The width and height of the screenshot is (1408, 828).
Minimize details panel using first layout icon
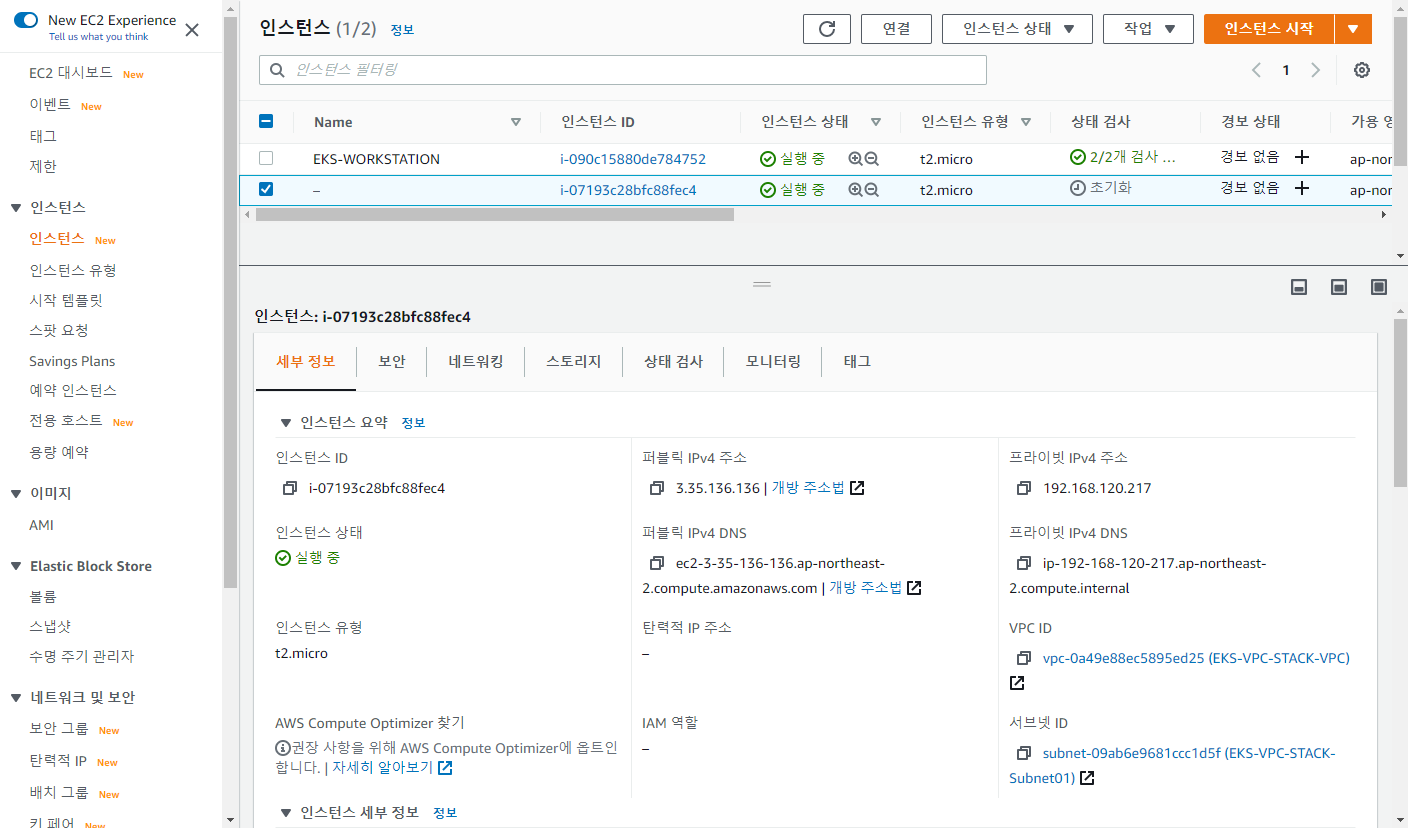click(x=1299, y=287)
